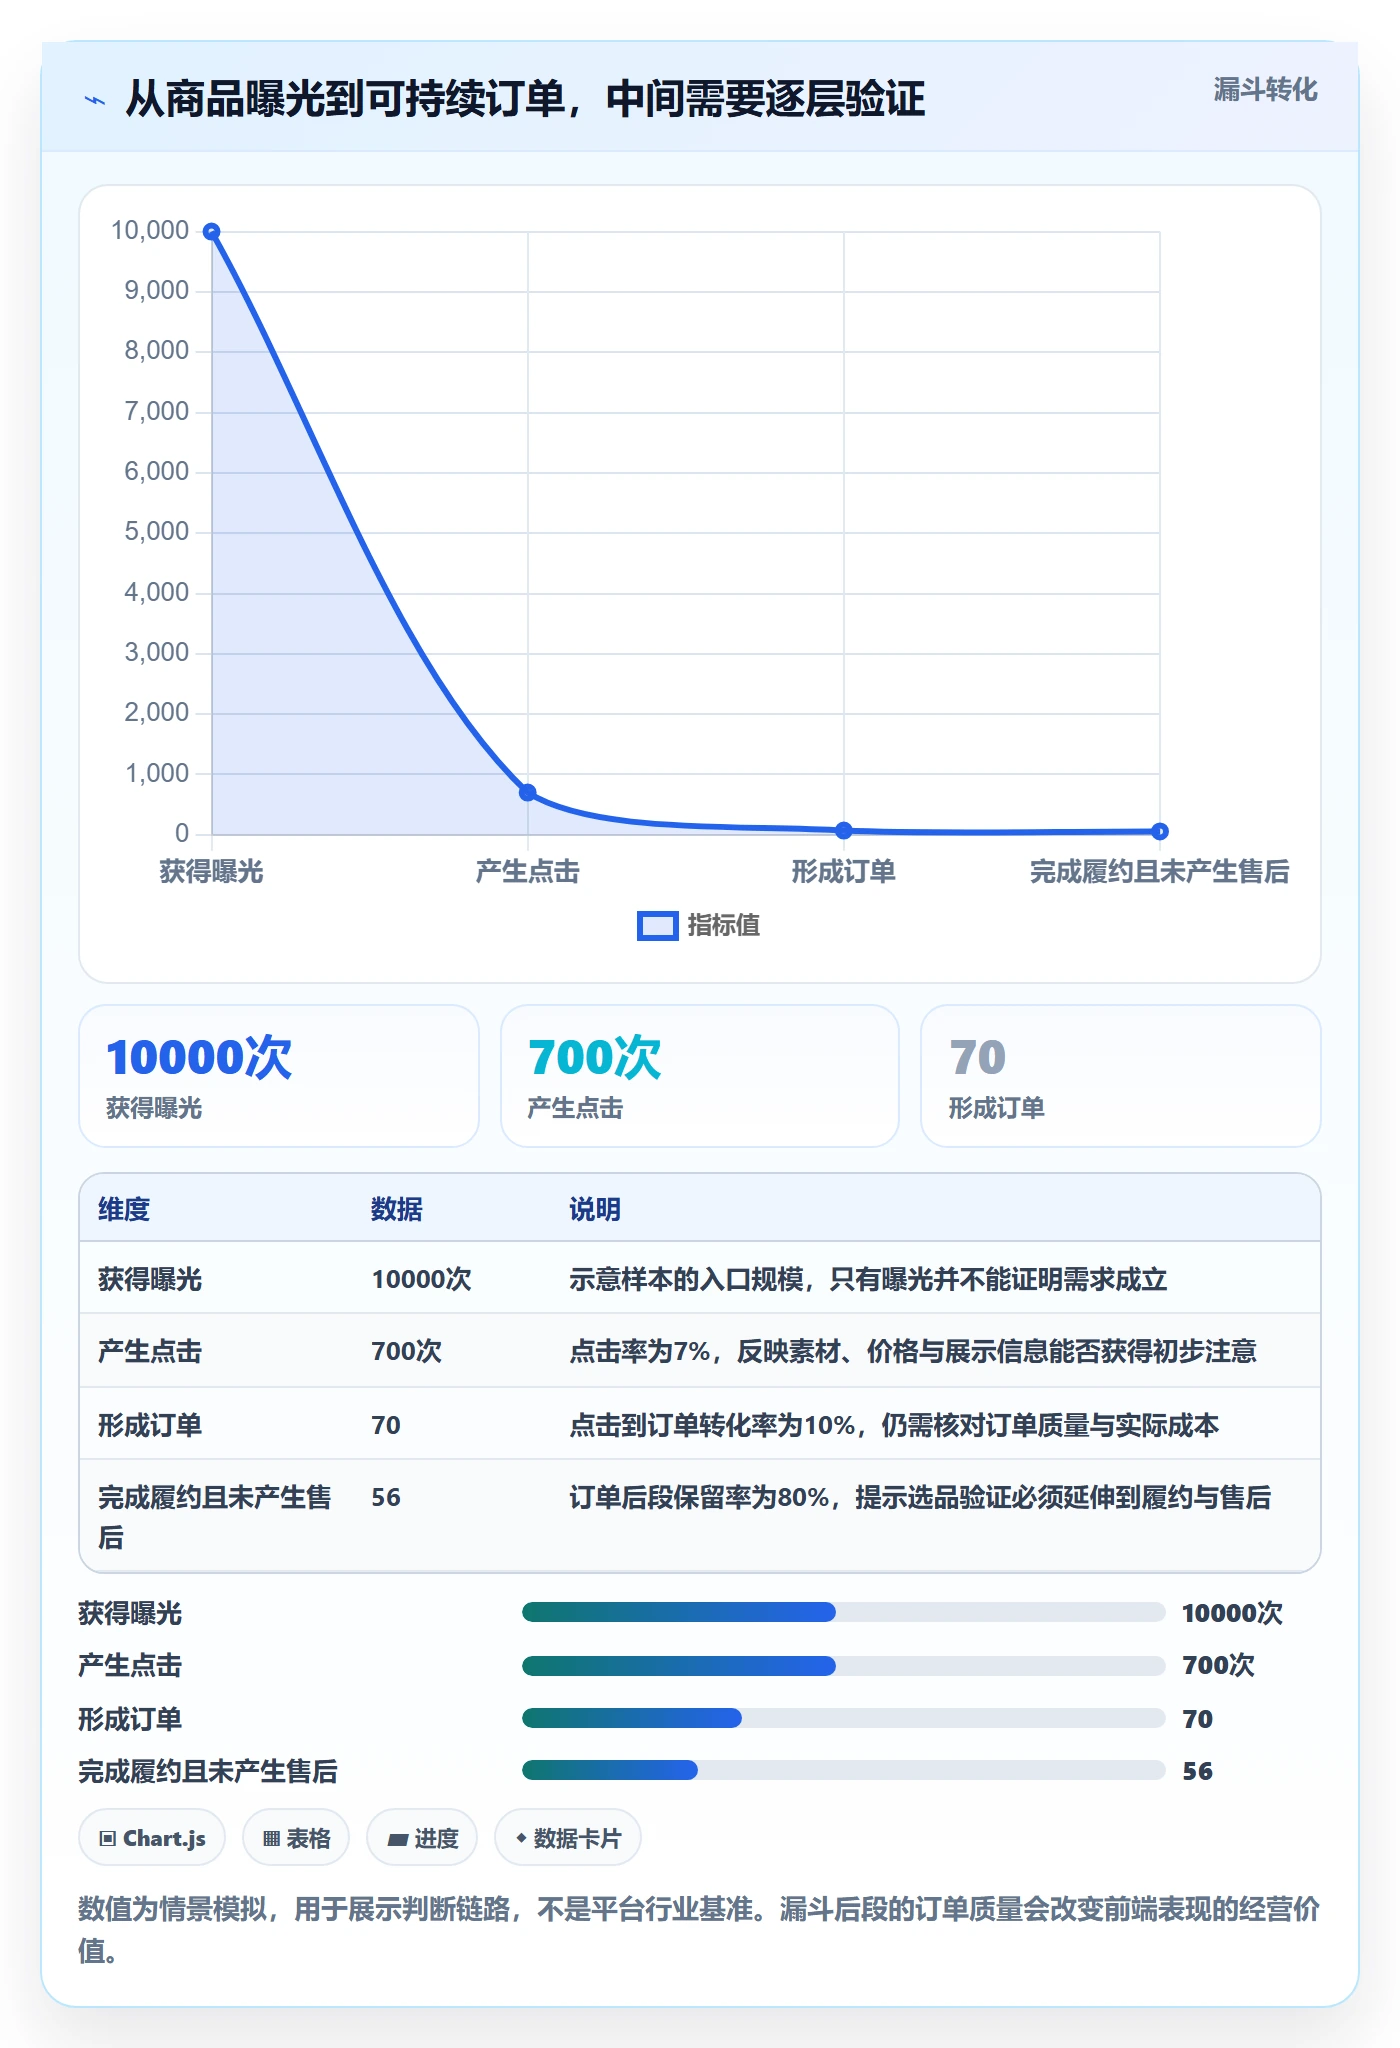Click the 形成订单 data point on the chart
Image resolution: width=1400 pixels, height=2048 pixels.
point(844,830)
